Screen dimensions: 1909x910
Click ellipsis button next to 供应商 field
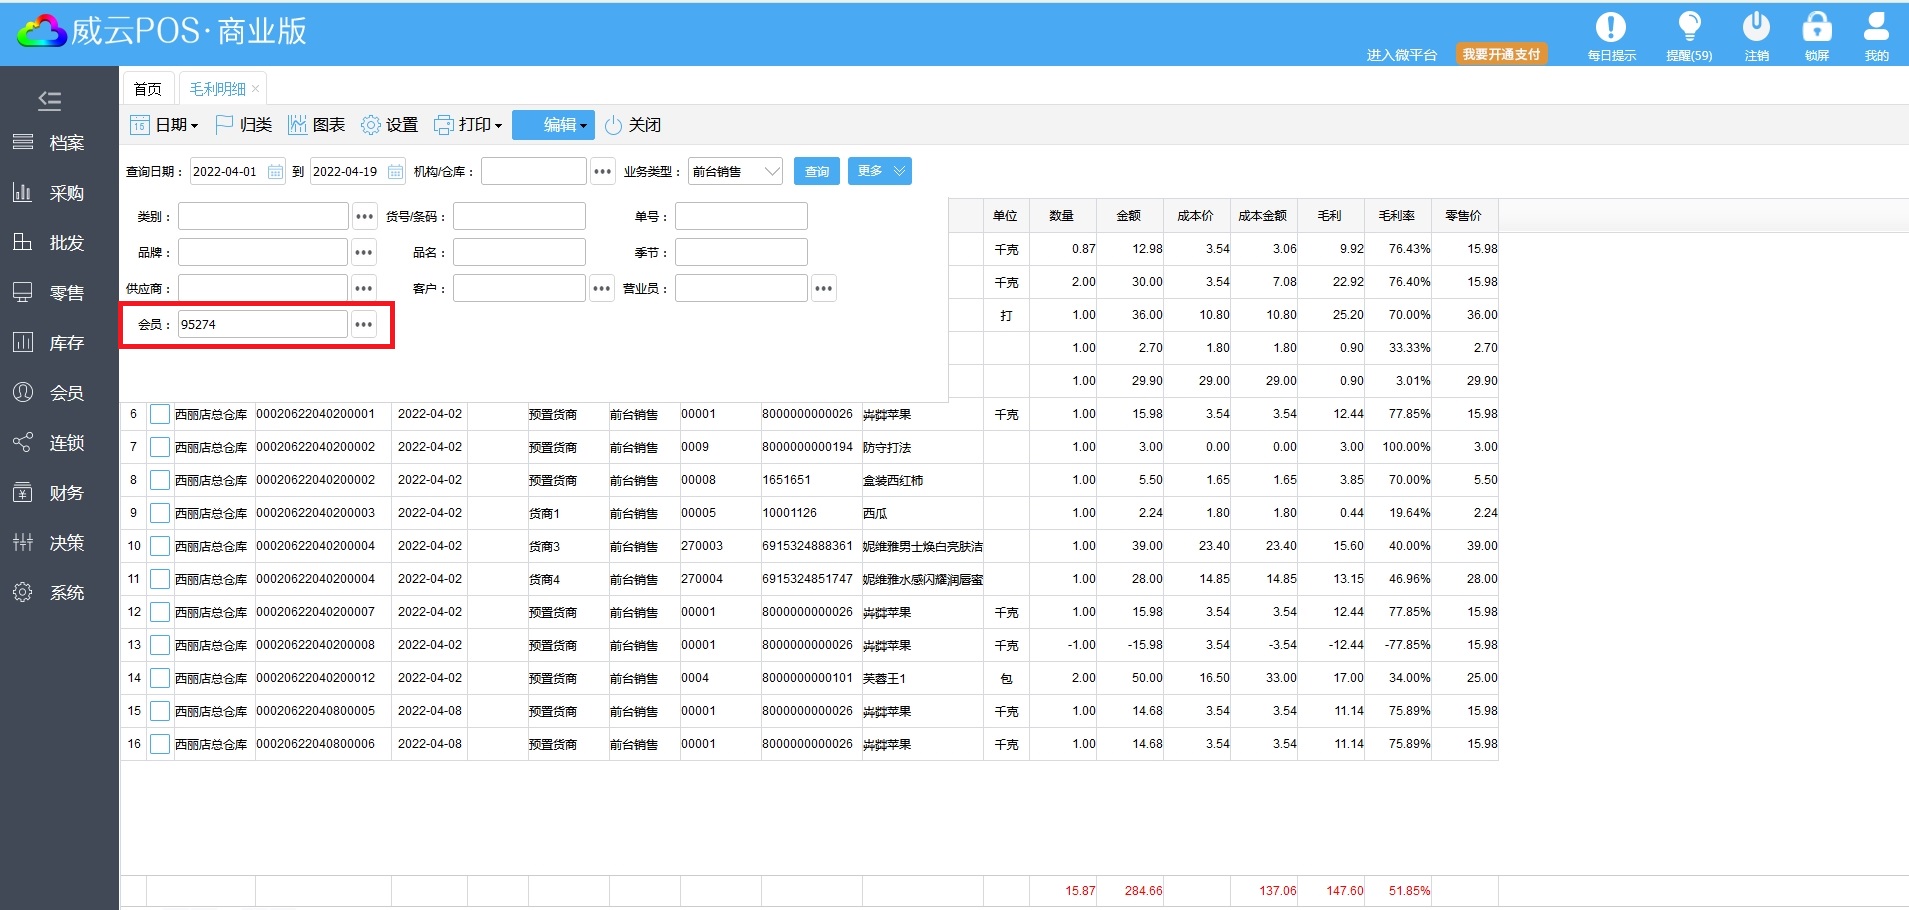364,288
